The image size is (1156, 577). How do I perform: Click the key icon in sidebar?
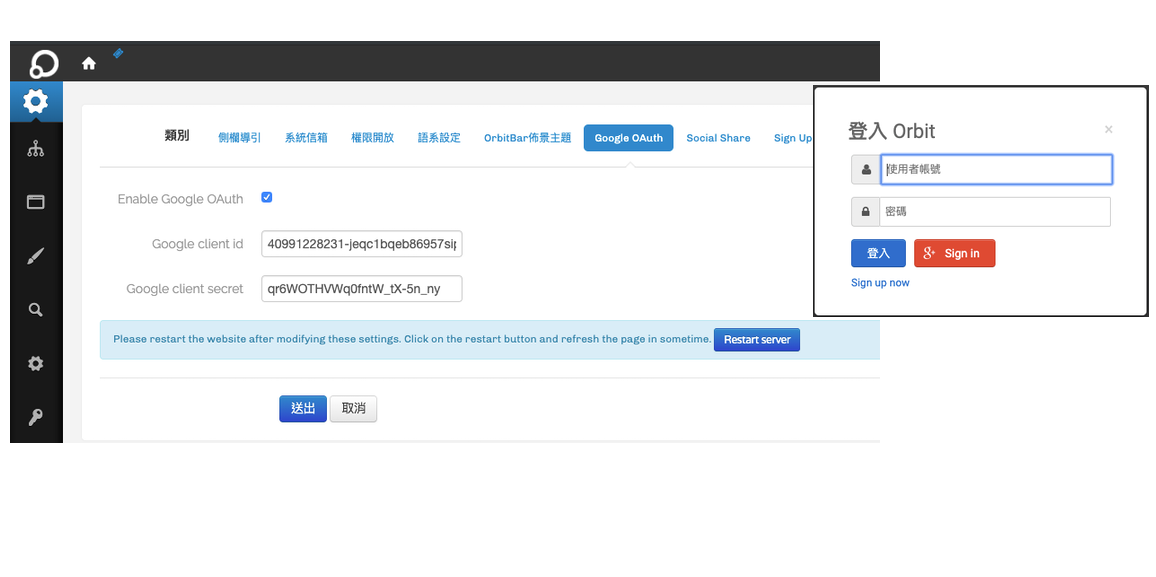pyautogui.click(x=36, y=417)
